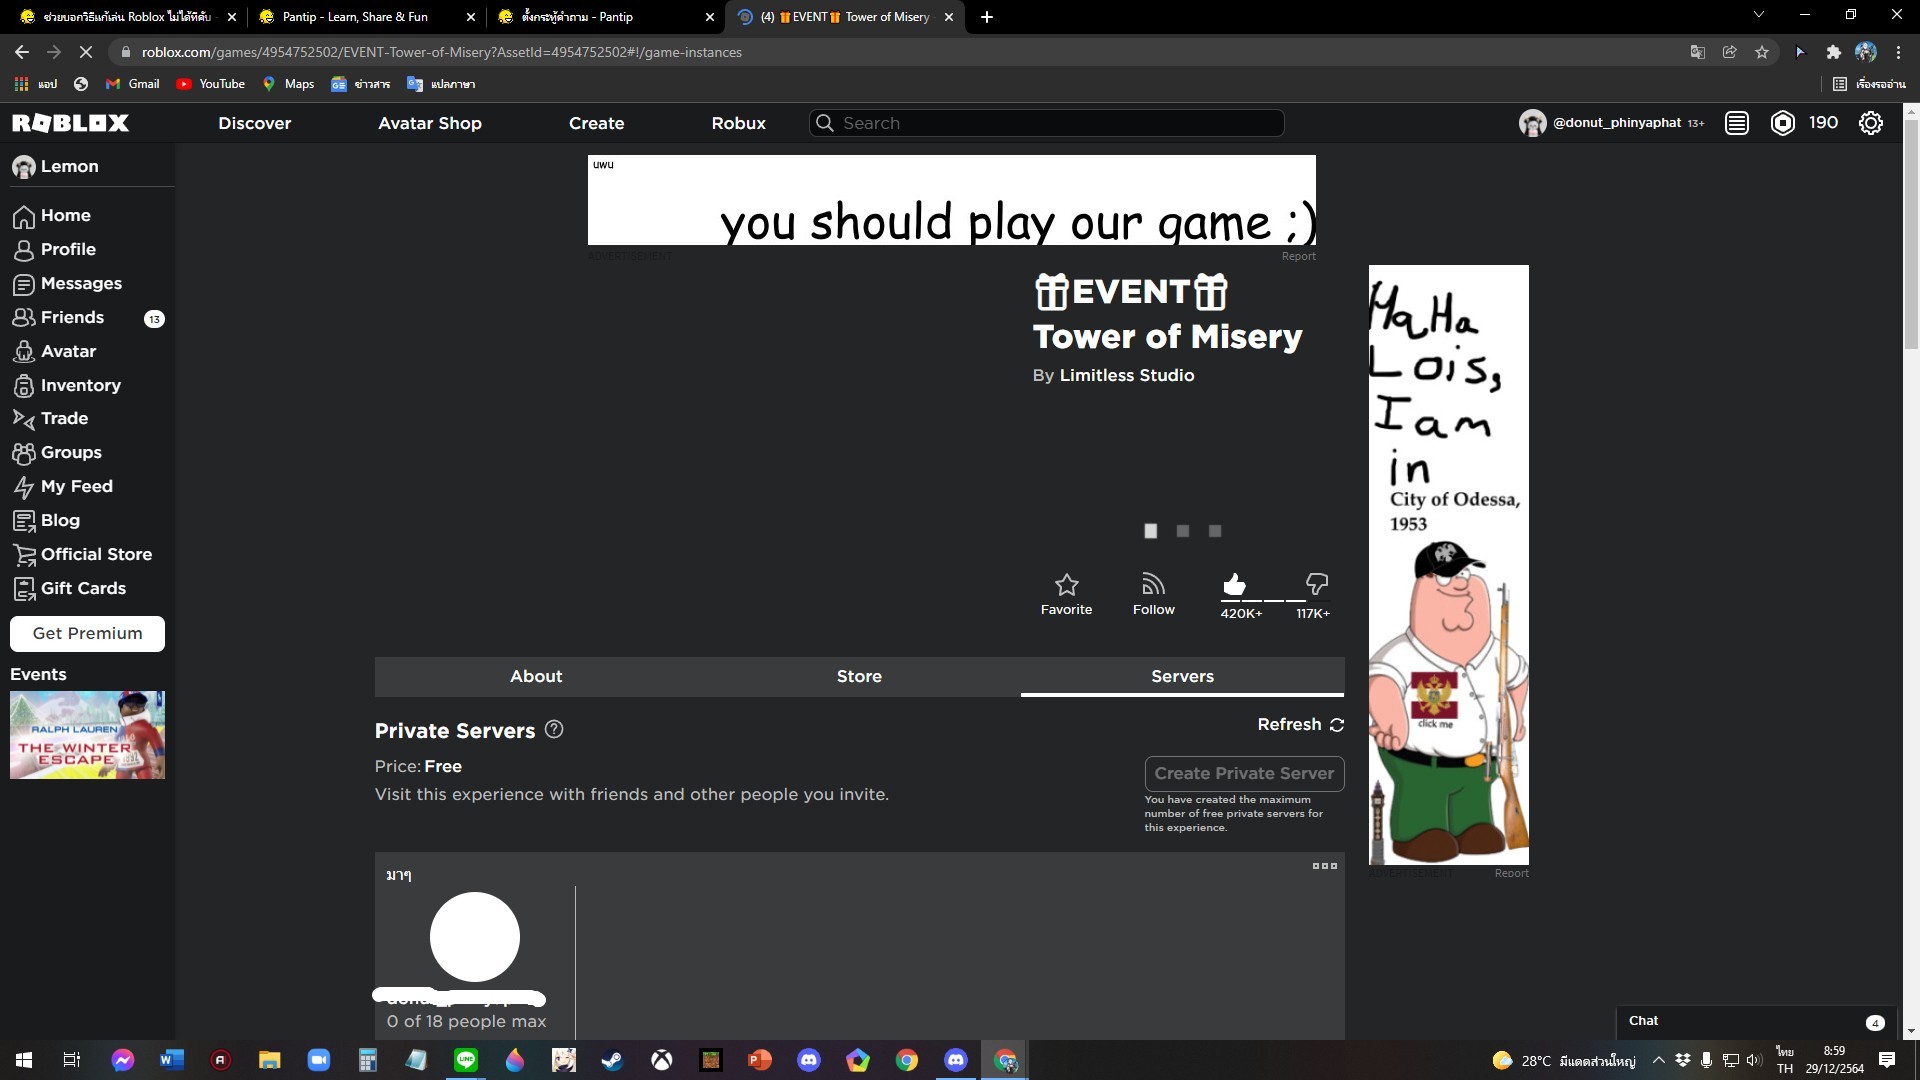Image resolution: width=1920 pixels, height=1080 pixels.
Task: Switch to the About tab
Action: (x=536, y=676)
